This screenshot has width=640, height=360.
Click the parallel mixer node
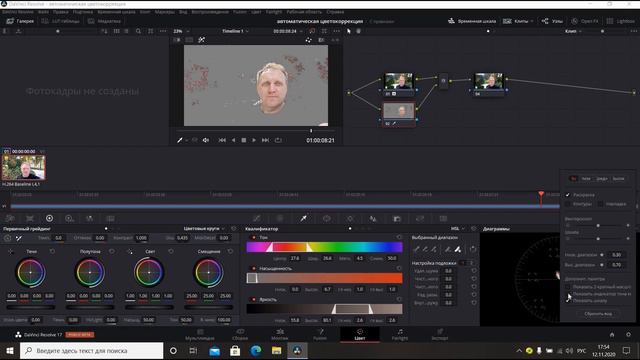click(443, 81)
